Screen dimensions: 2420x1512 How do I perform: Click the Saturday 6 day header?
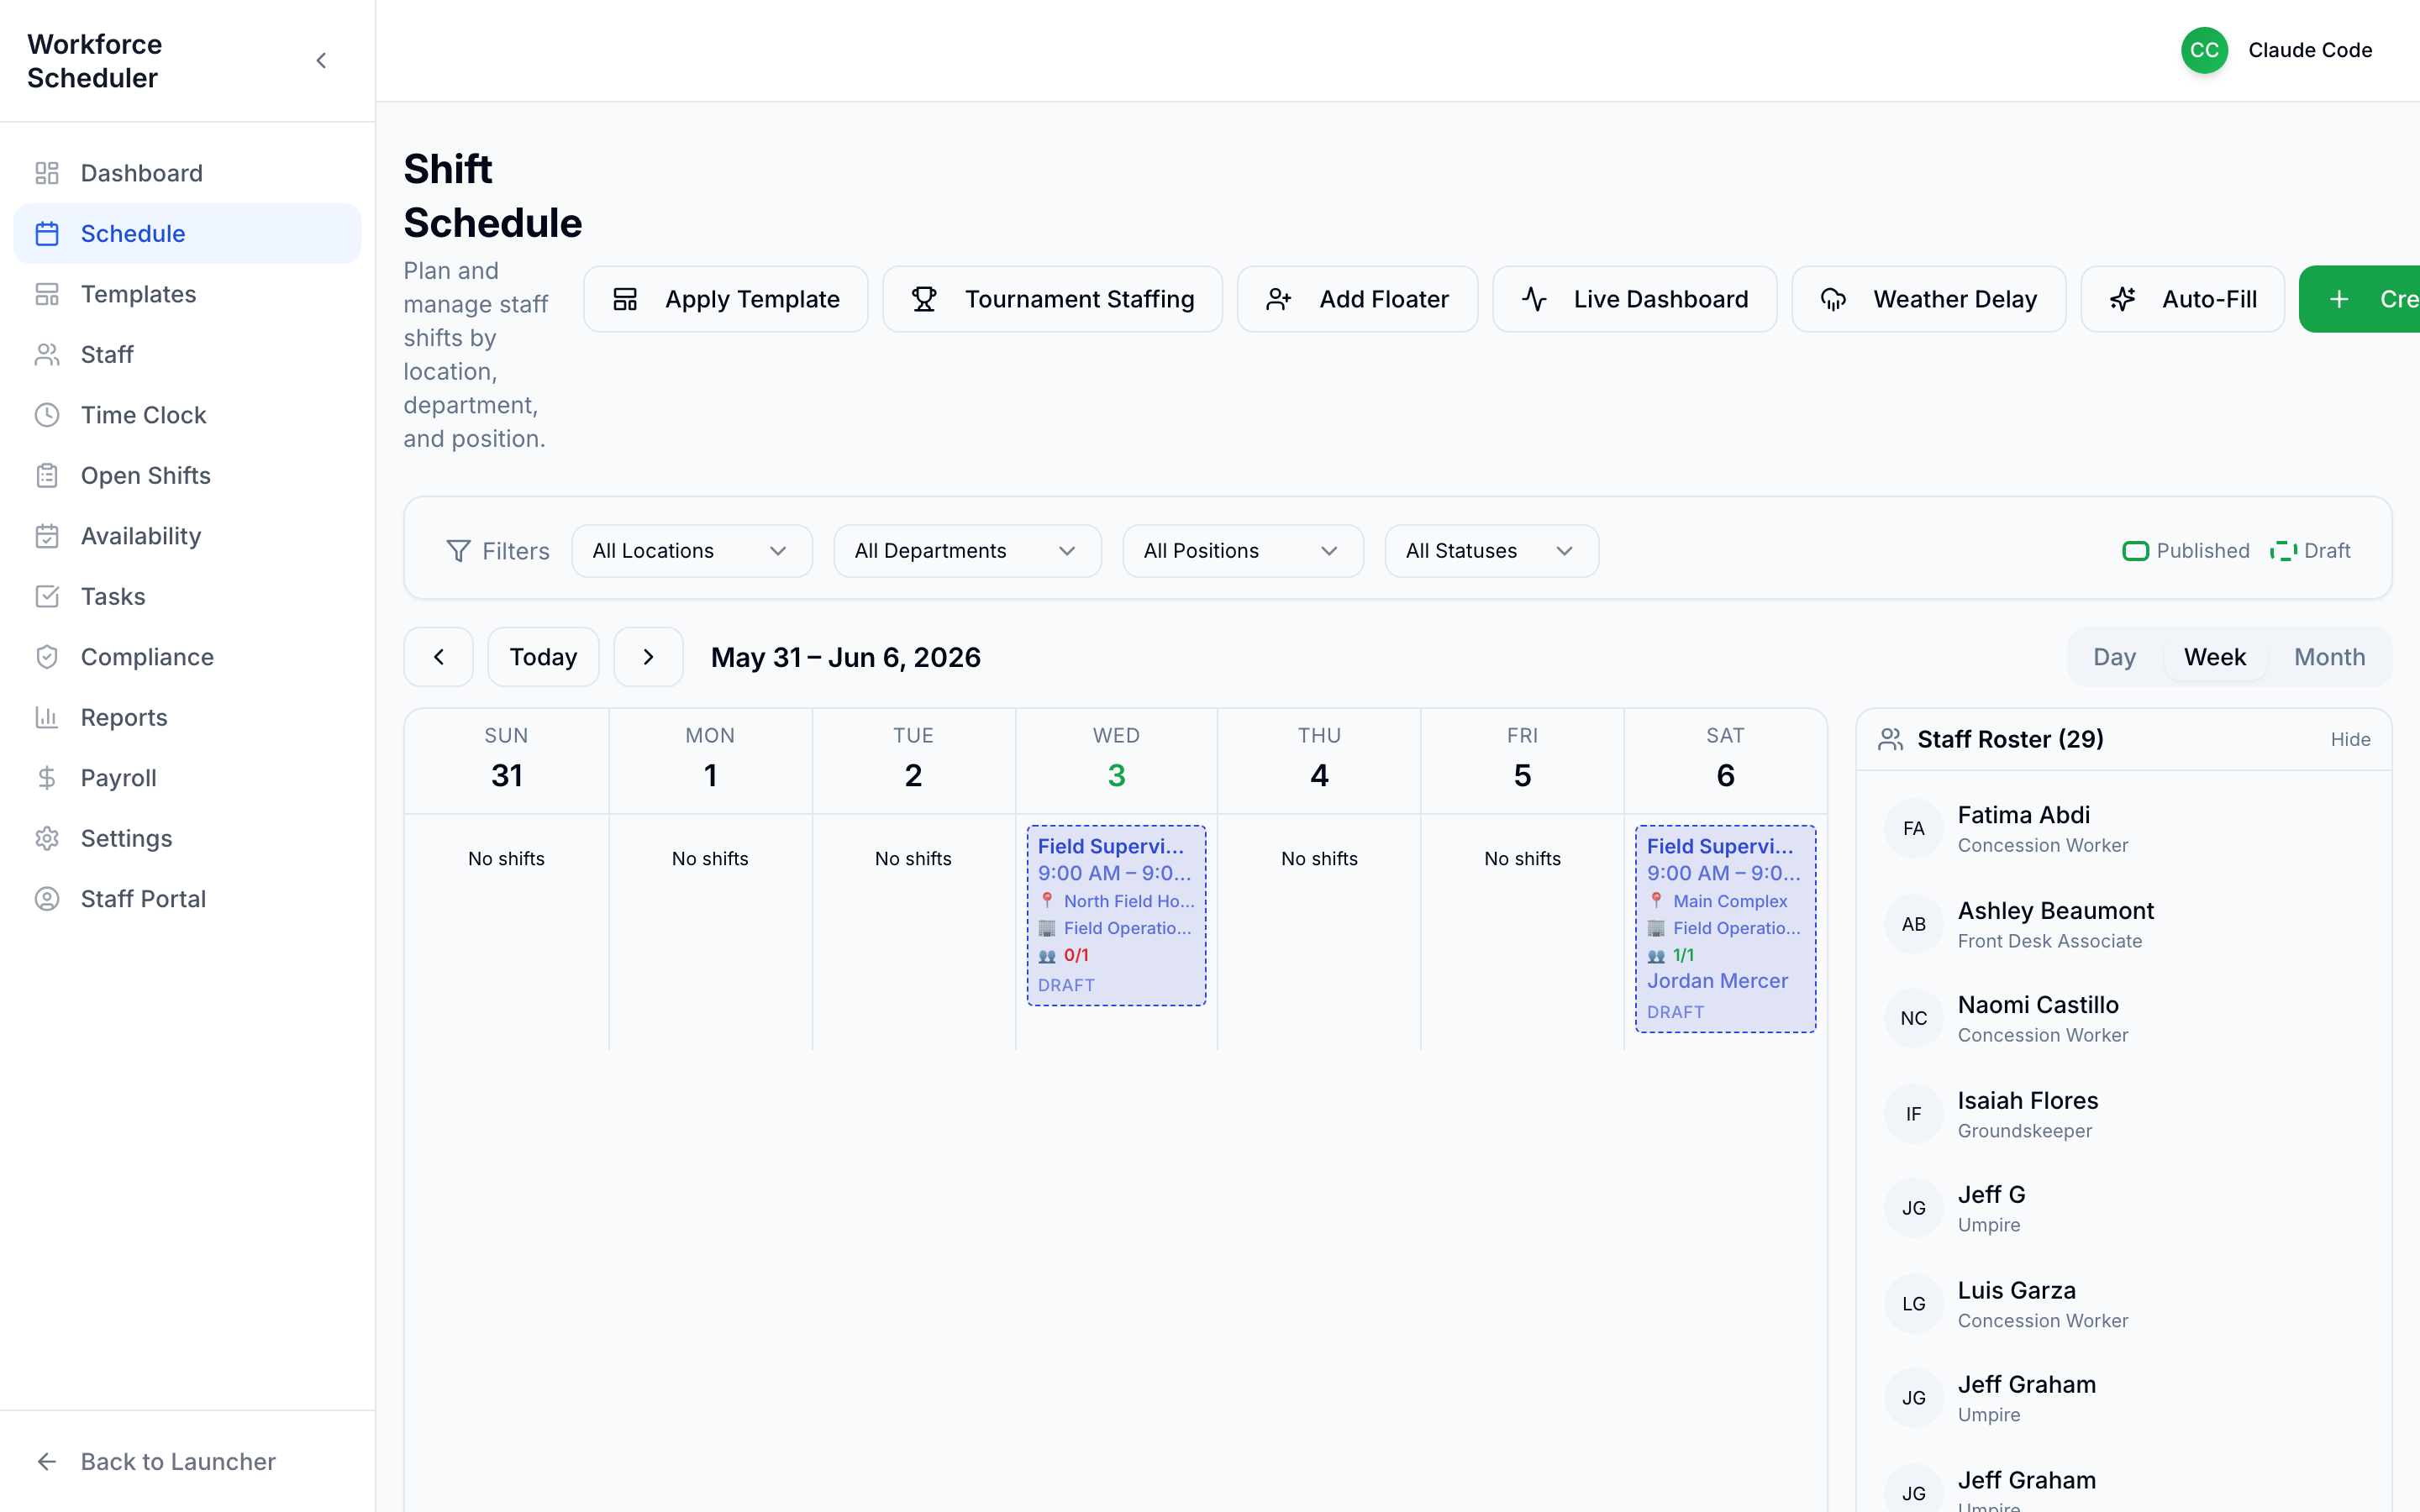(x=1725, y=761)
